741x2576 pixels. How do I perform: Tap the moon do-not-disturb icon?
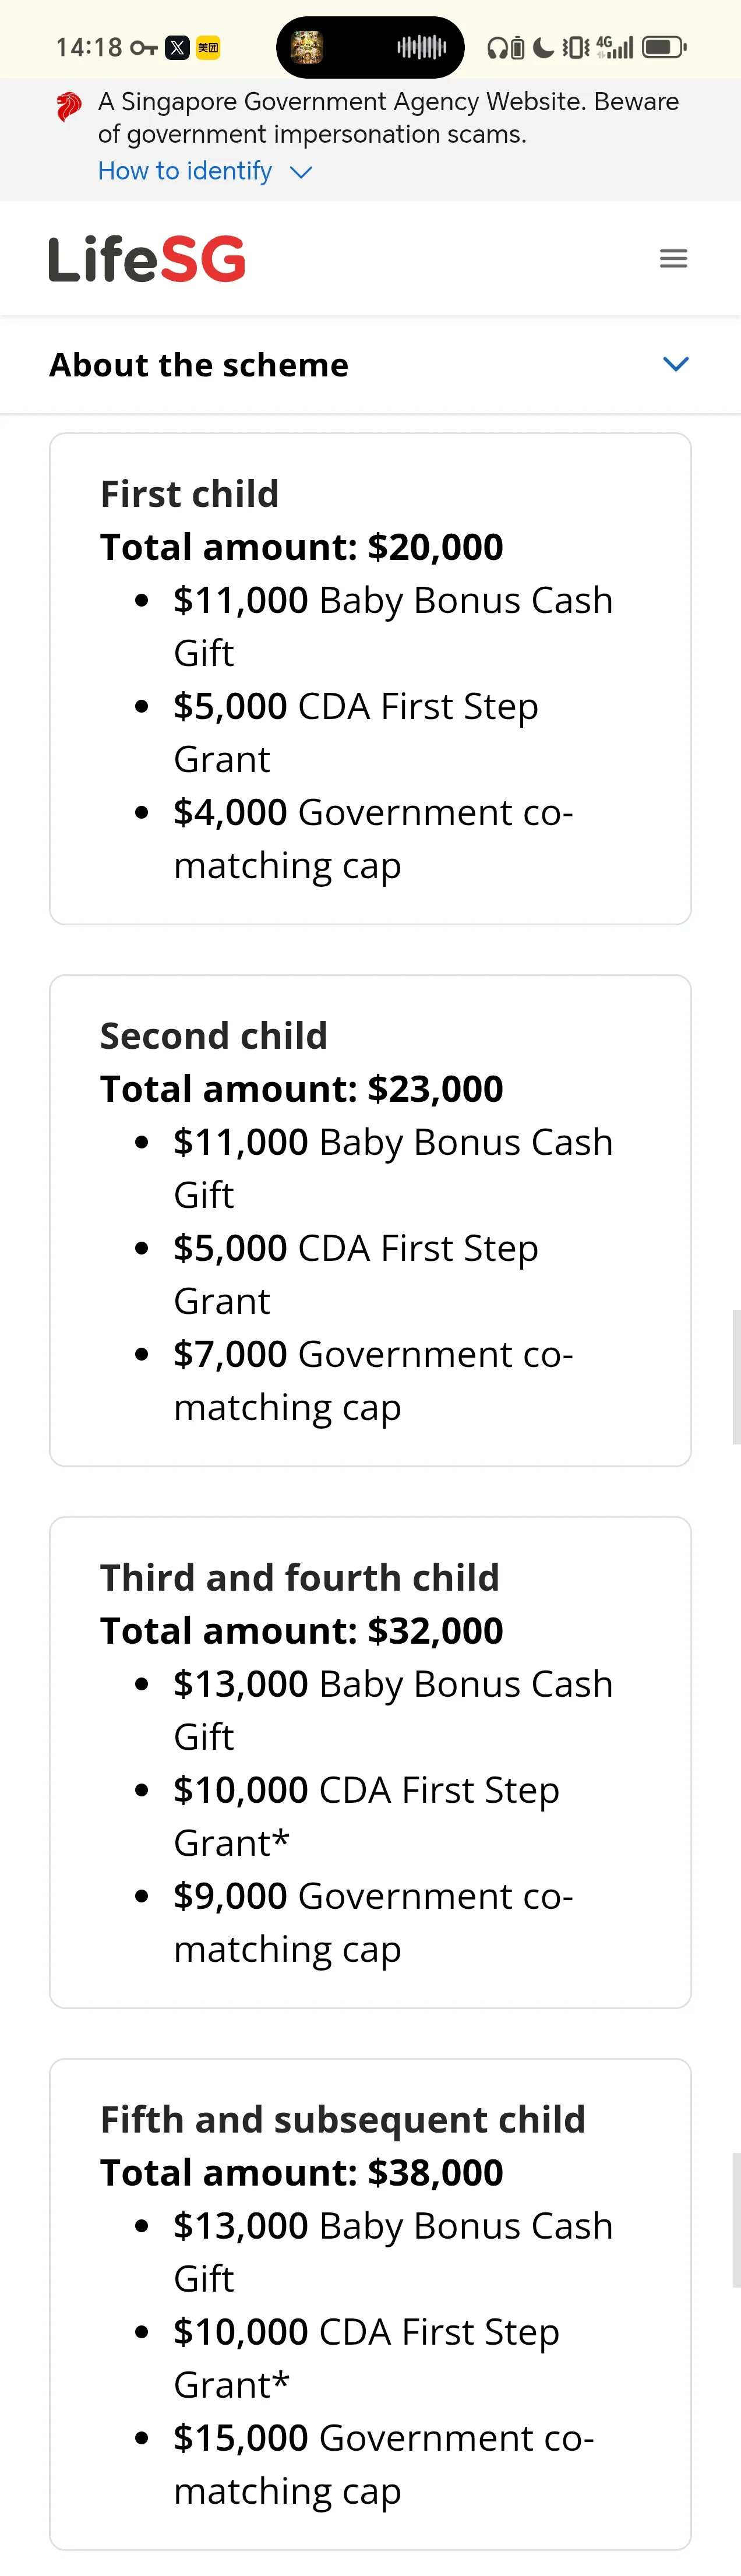click(543, 47)
